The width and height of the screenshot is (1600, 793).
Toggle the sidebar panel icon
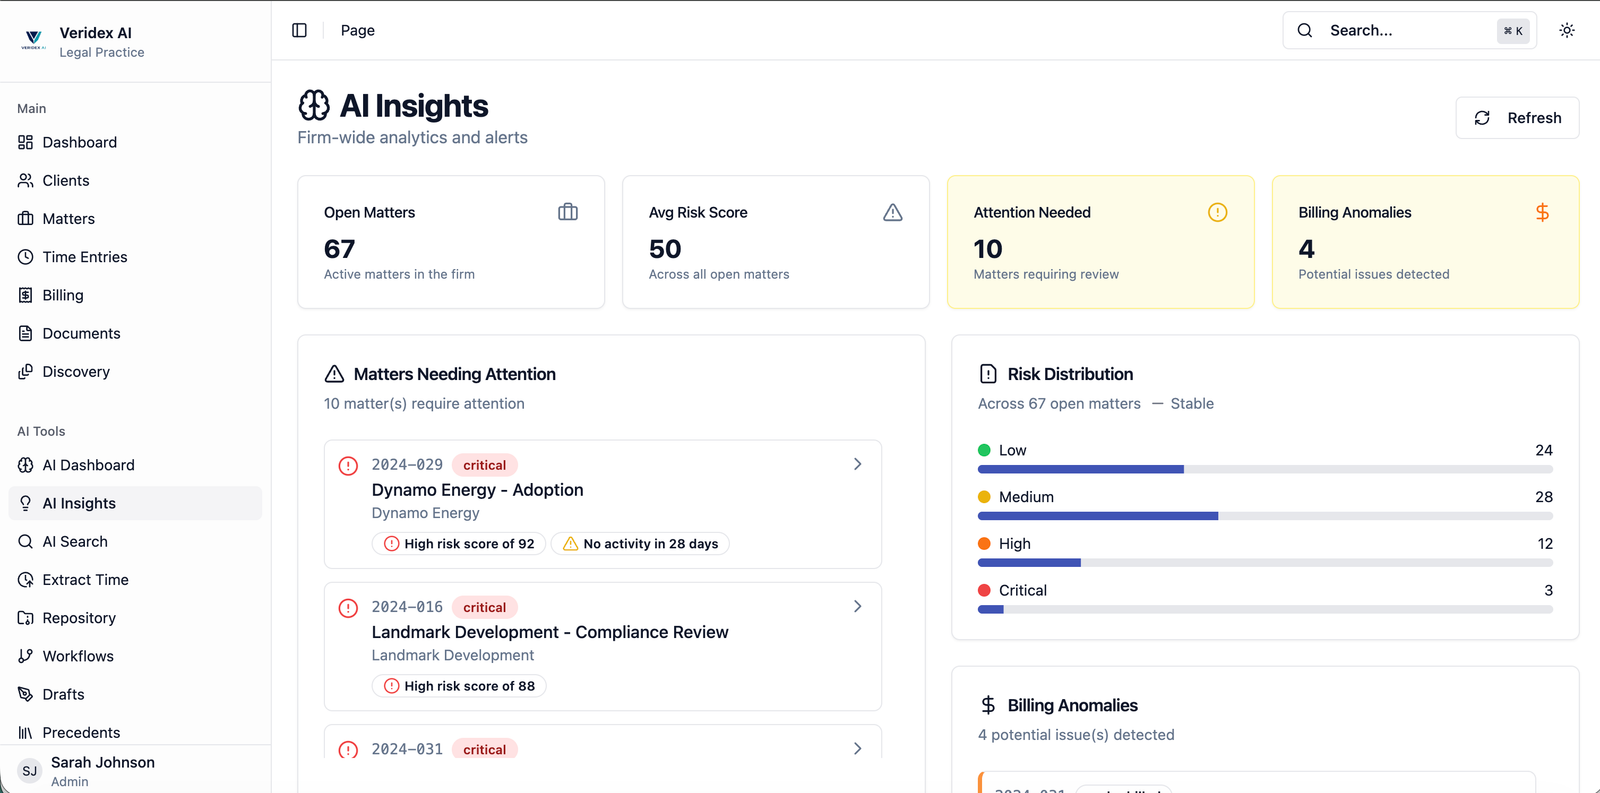[x=299, y=30]
